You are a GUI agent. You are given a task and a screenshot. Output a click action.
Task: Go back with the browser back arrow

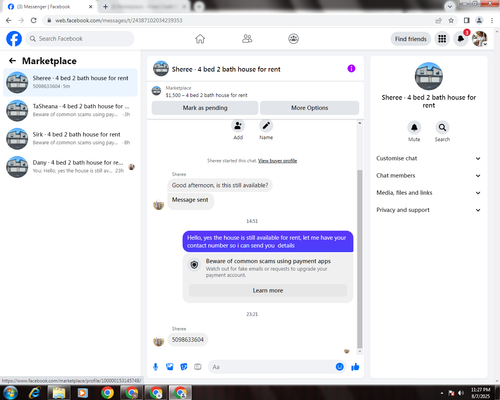click(x=9, y=20)
